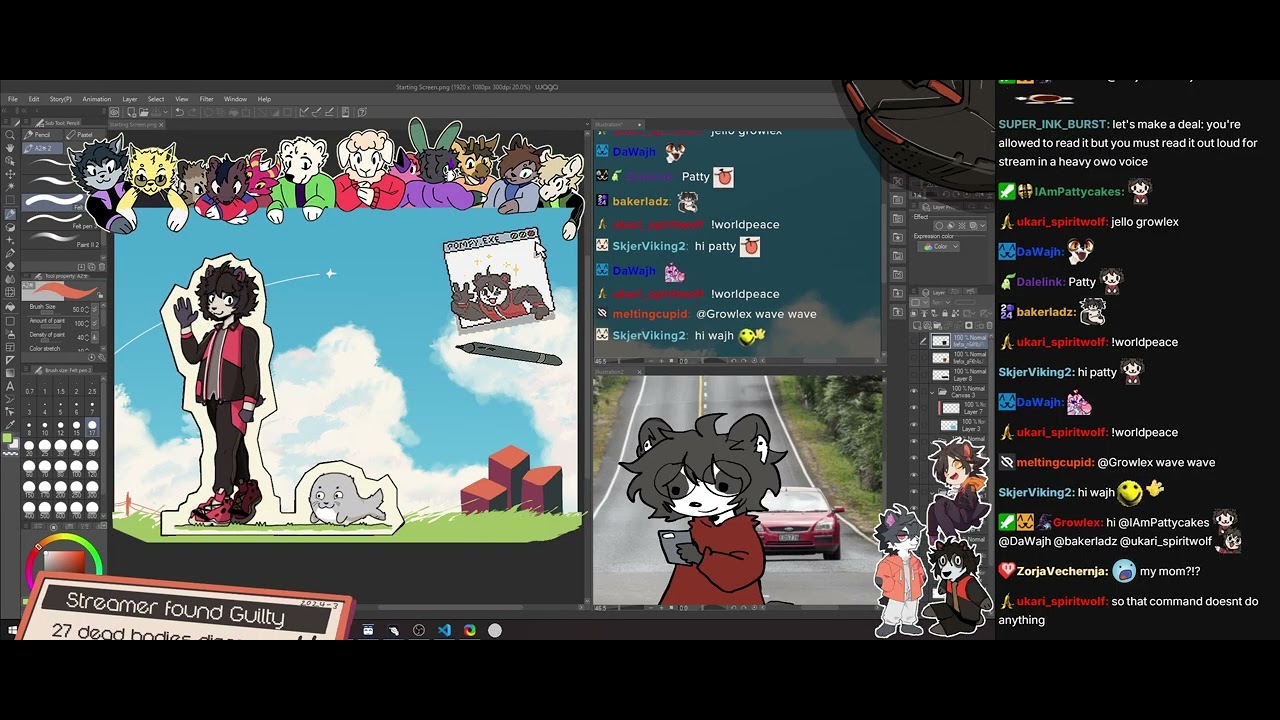Open the Expression color 'Color' dropdown
The image size is (1280, 720).
[939, 246]
